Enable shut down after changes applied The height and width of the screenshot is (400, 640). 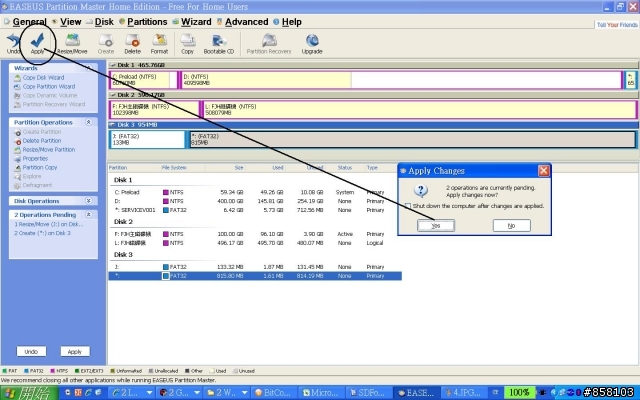(x=408, y=206)
